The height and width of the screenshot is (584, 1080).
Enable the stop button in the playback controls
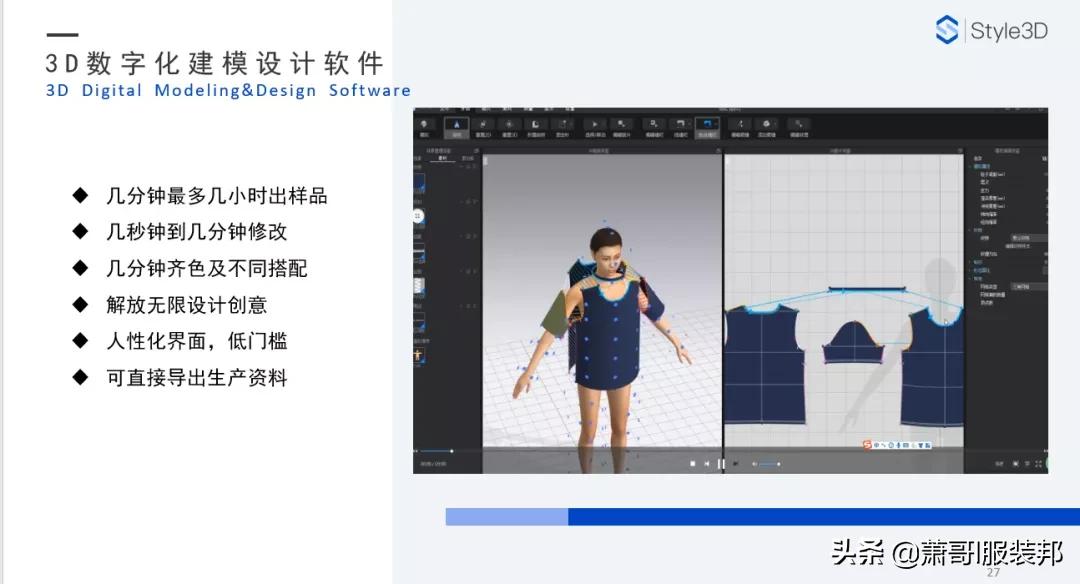pyautogui.click(x=693, y=463)
